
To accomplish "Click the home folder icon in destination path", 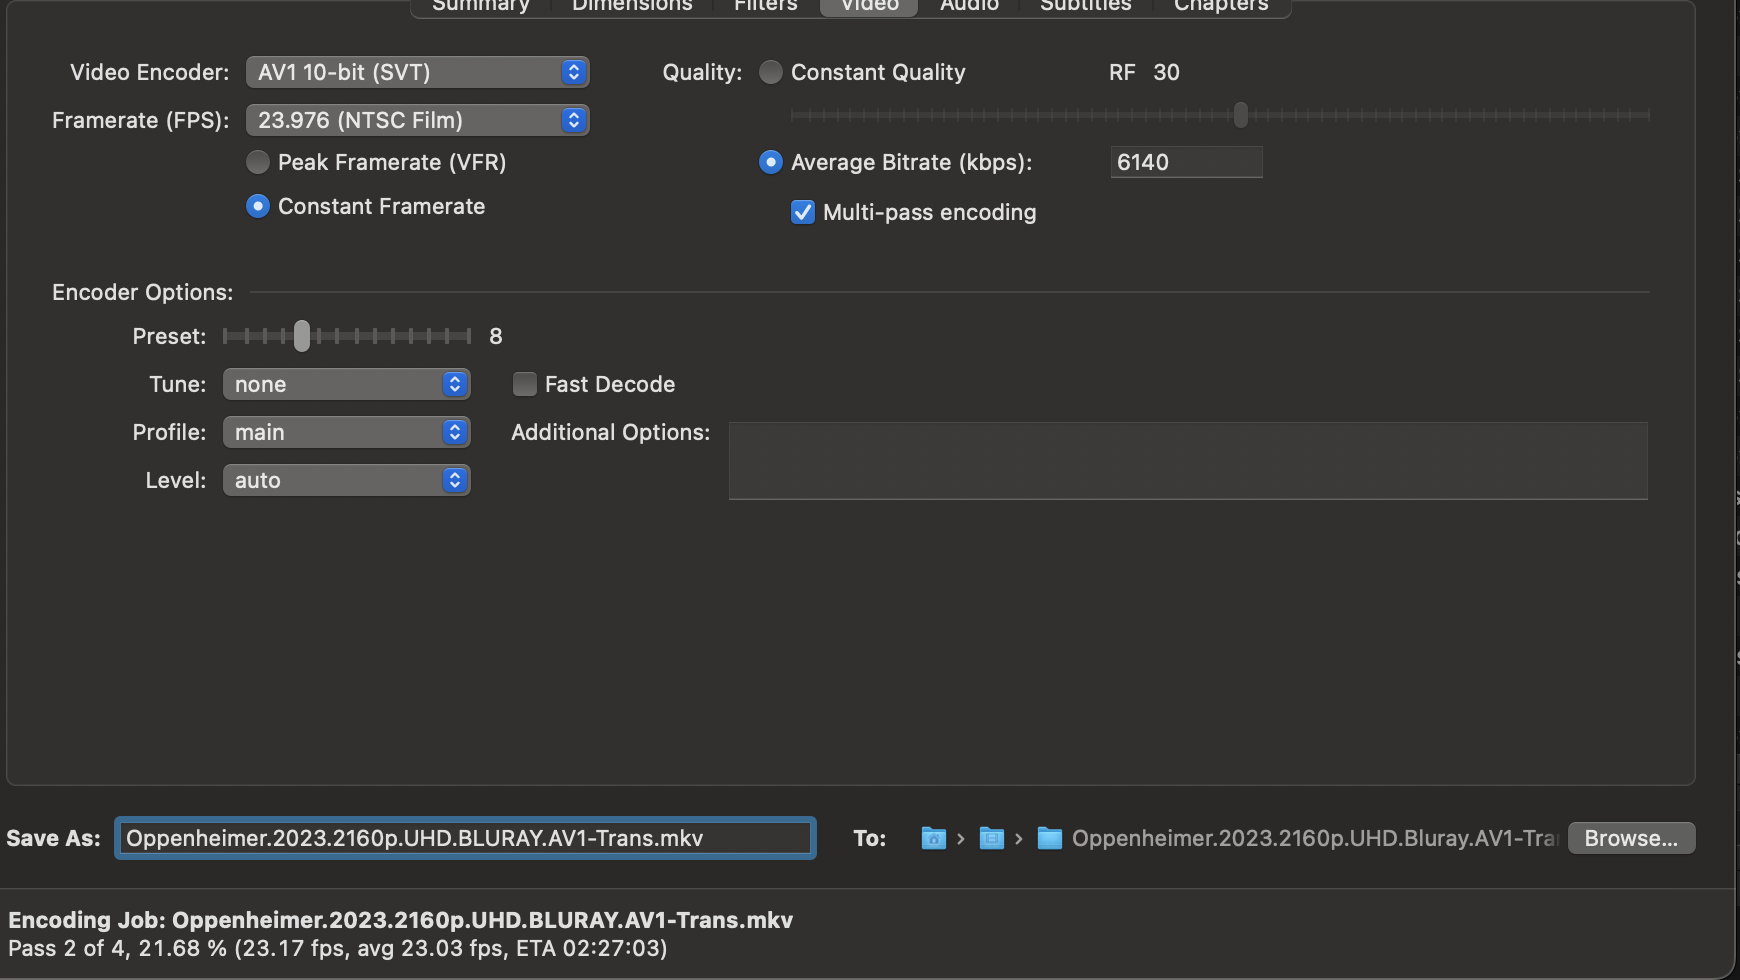I will pos(933,838).
